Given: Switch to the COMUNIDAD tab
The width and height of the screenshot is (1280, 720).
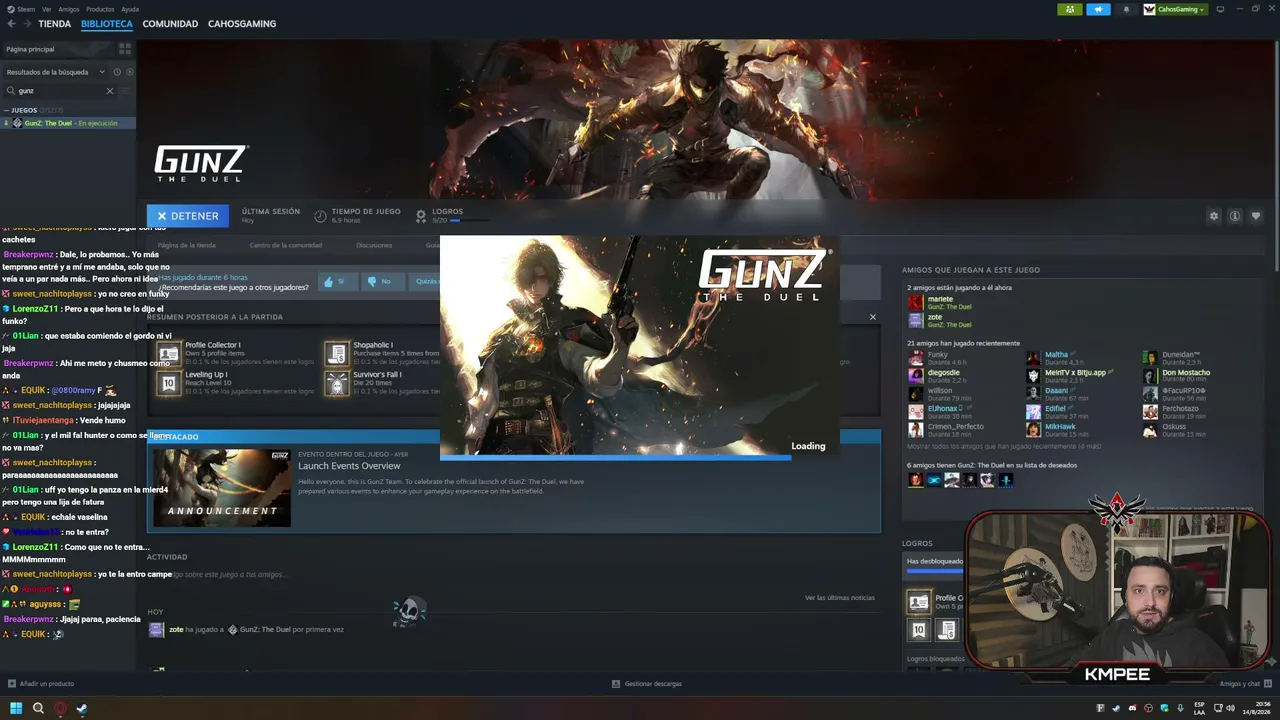Looking at the screenshot, I should 170,24.
